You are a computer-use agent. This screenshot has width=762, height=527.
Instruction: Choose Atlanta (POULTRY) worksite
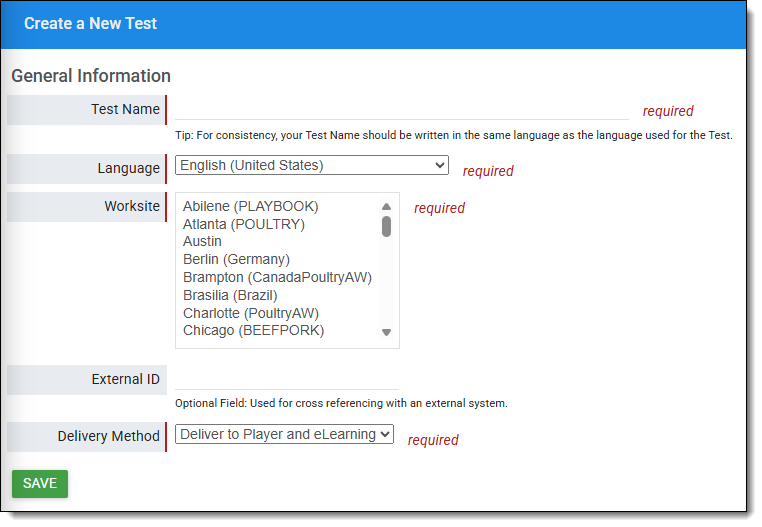click(243, 225)
